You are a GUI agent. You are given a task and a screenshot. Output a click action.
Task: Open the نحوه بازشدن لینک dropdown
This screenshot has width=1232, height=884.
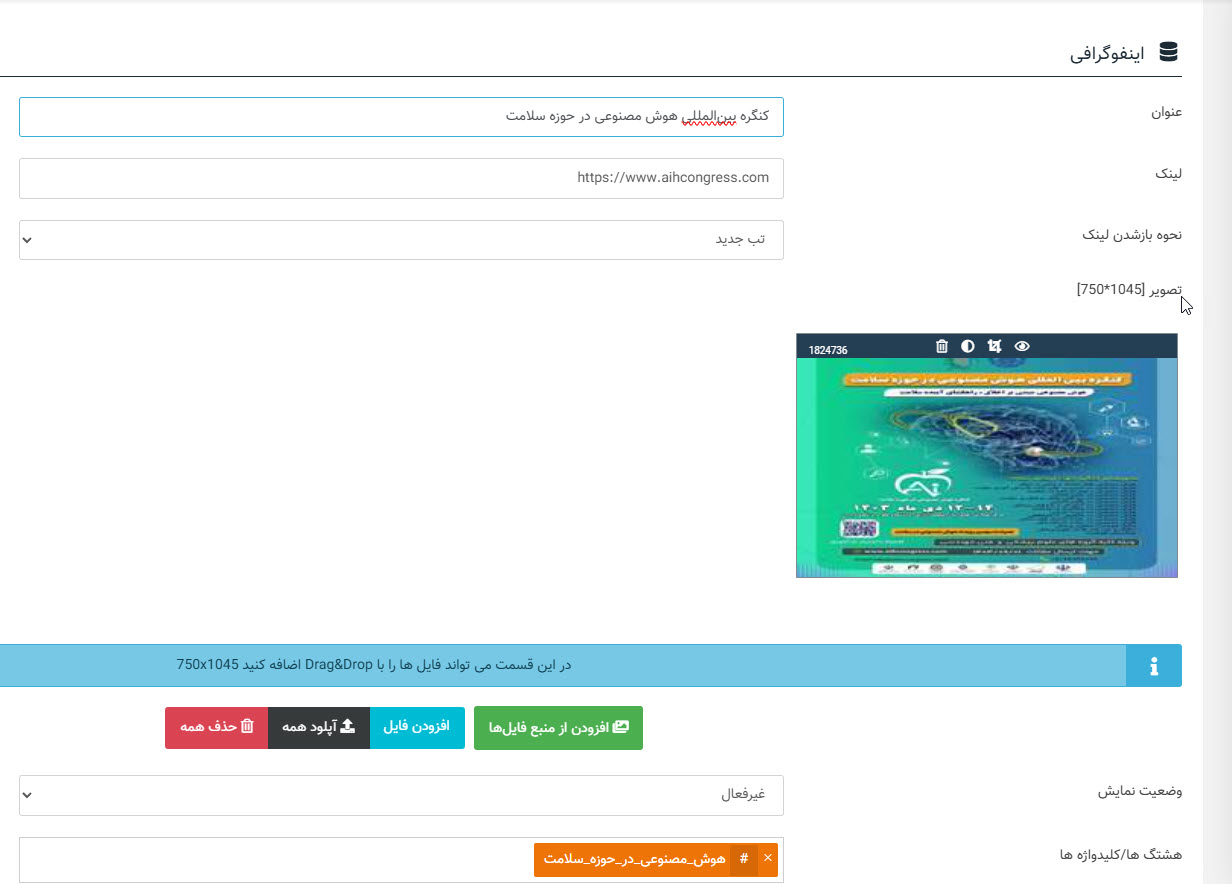[401, 240]
